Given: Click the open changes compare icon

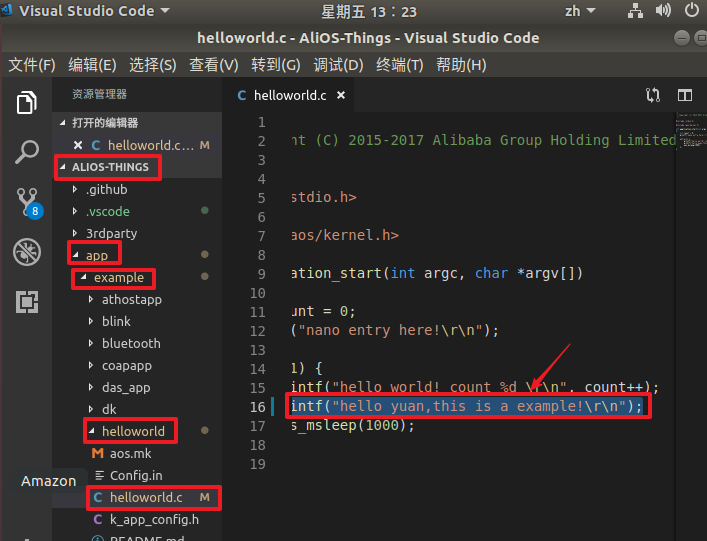Looking at the screenshot, I should click(652, 95).
